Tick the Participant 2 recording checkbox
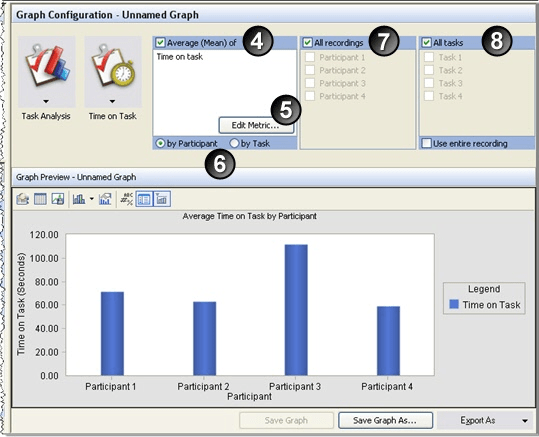This screenshot has height=437, width=539. click(x=310, y=70)
